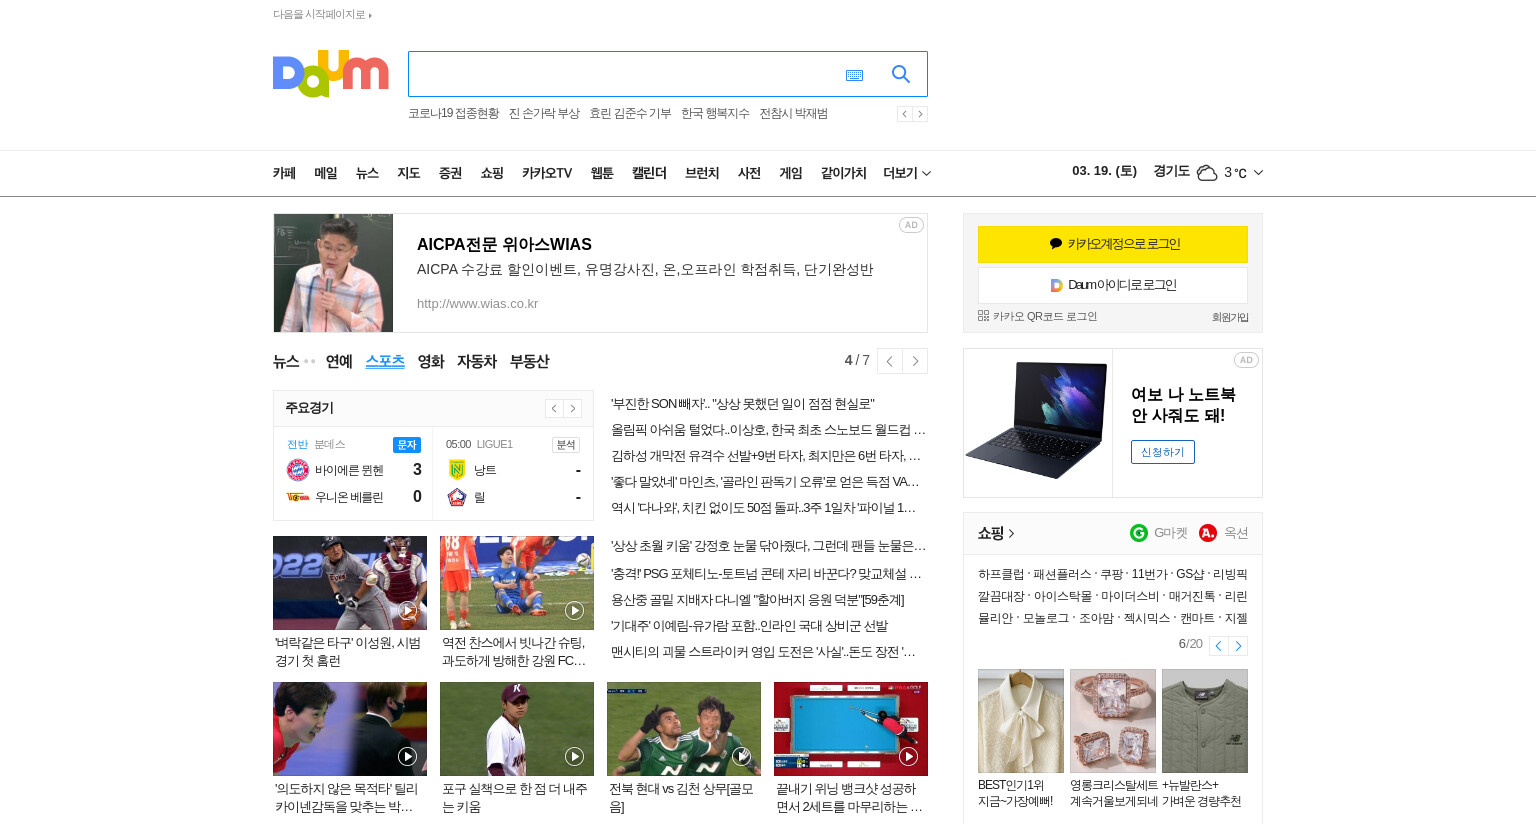Play the 이성원 홈런 baseball video

(x=407, y=610)
